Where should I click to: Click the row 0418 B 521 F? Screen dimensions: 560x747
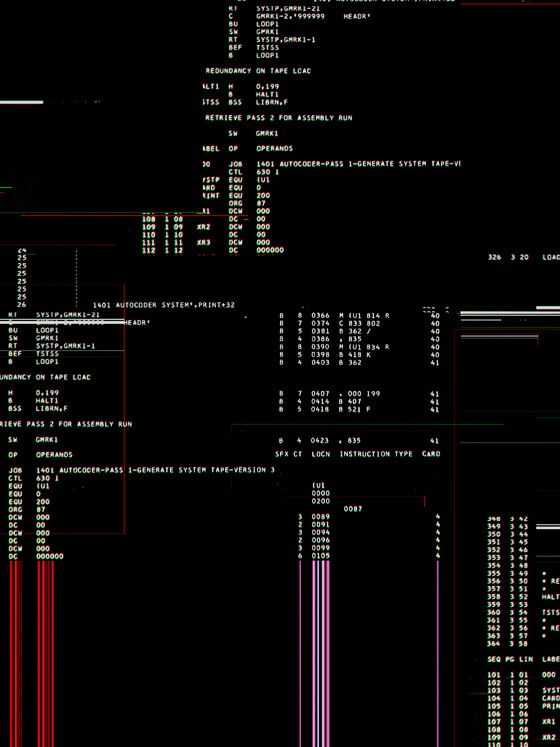pyautogui.click(x=359, y=409)
